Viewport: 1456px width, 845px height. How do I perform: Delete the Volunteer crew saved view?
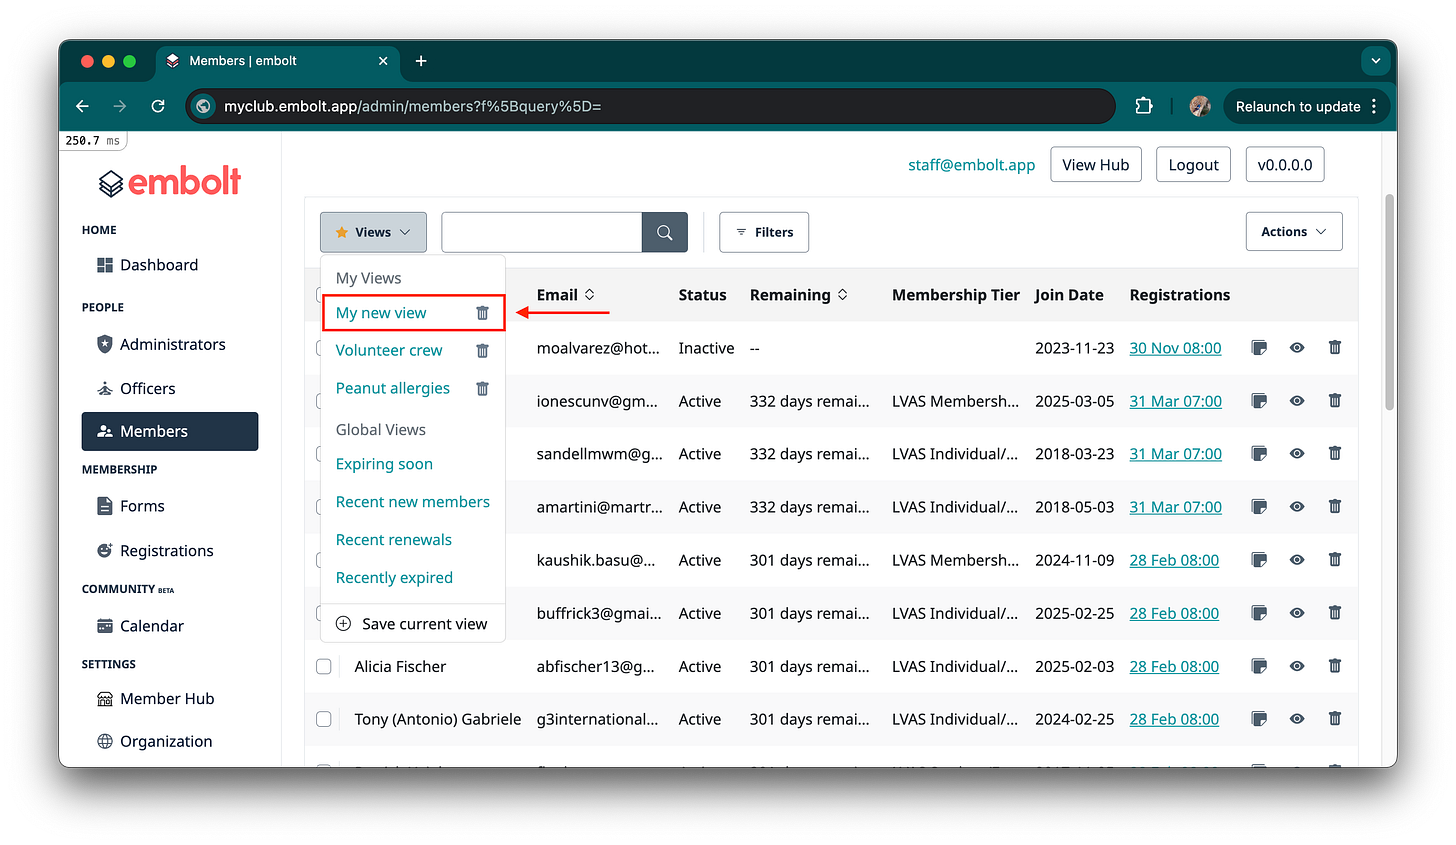(482, 351)
